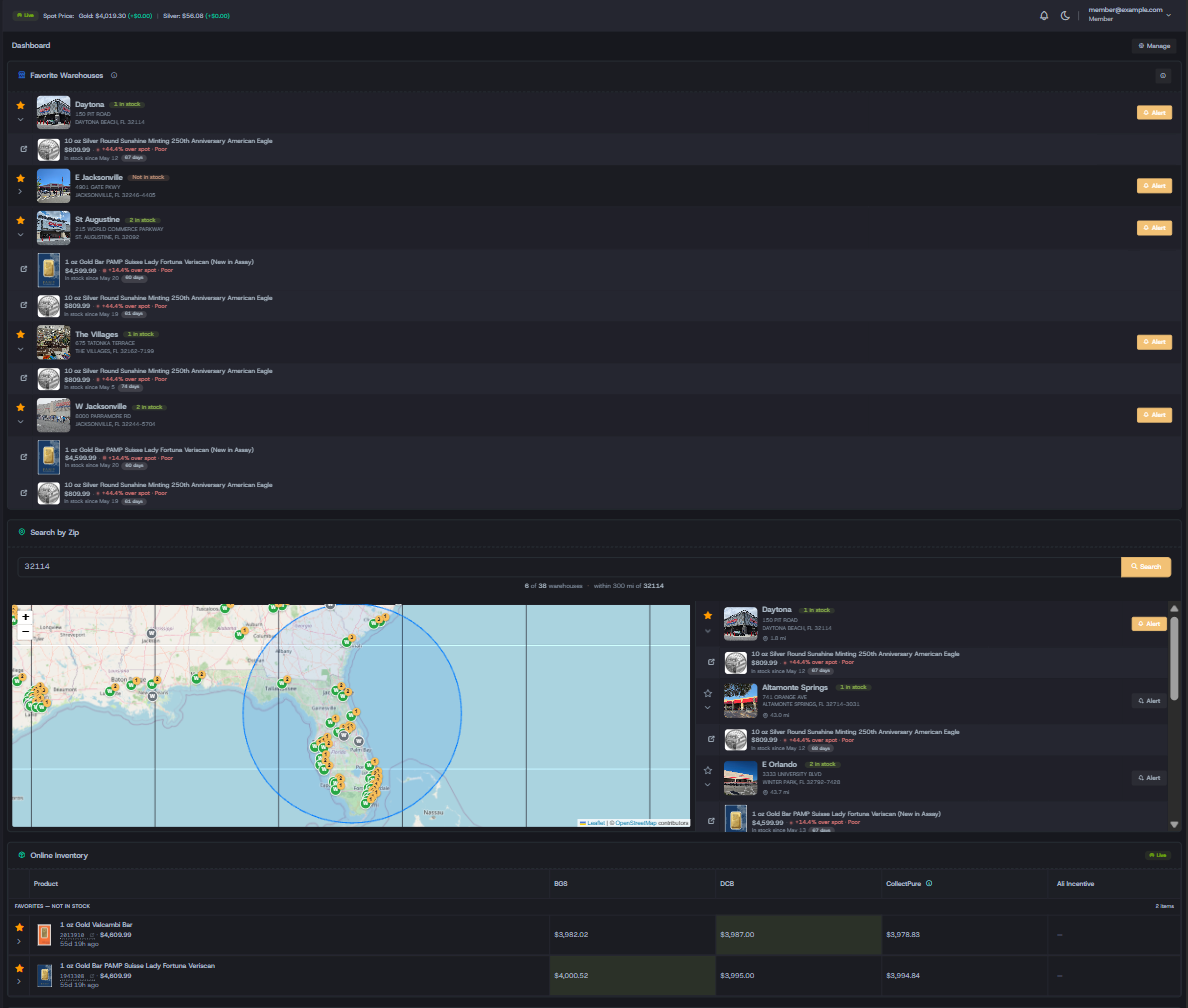Click E Jacksonville warehouse photo
The width and height of the screenshot is (1188, 1008).
[53, 186]
